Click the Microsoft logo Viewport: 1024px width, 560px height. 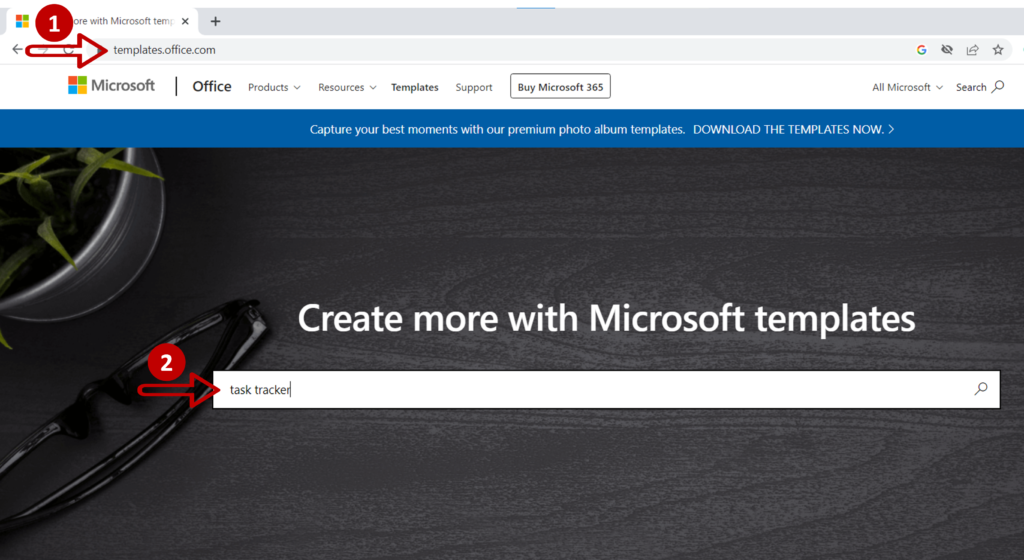point(111,86)
